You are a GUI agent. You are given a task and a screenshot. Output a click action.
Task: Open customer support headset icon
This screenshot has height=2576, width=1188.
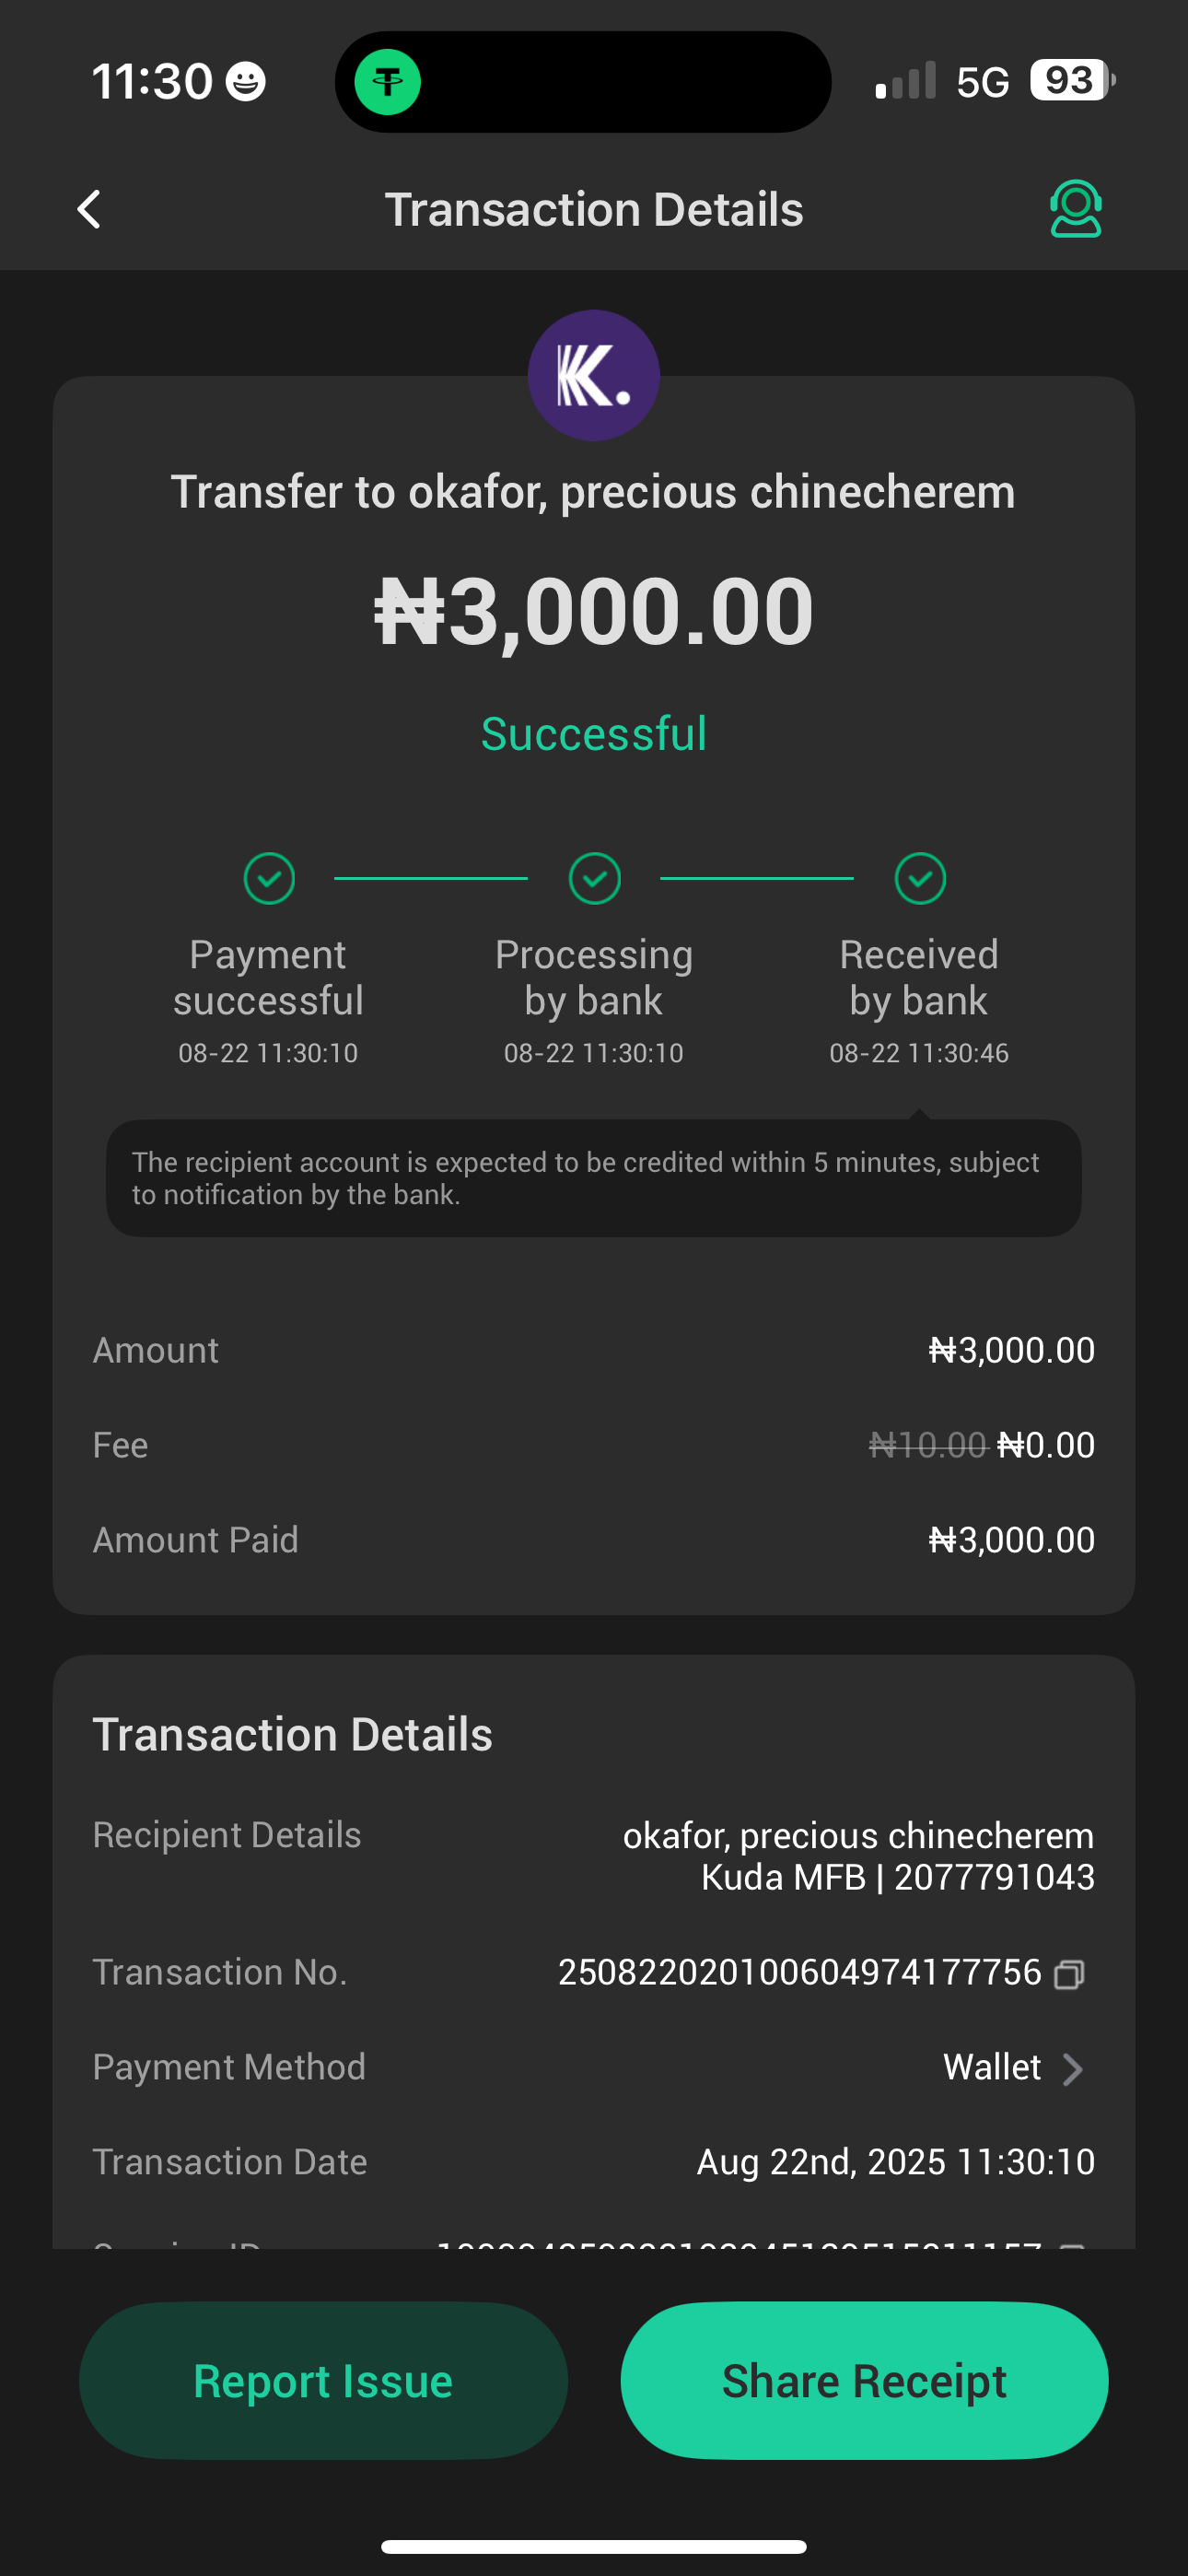1075,209
